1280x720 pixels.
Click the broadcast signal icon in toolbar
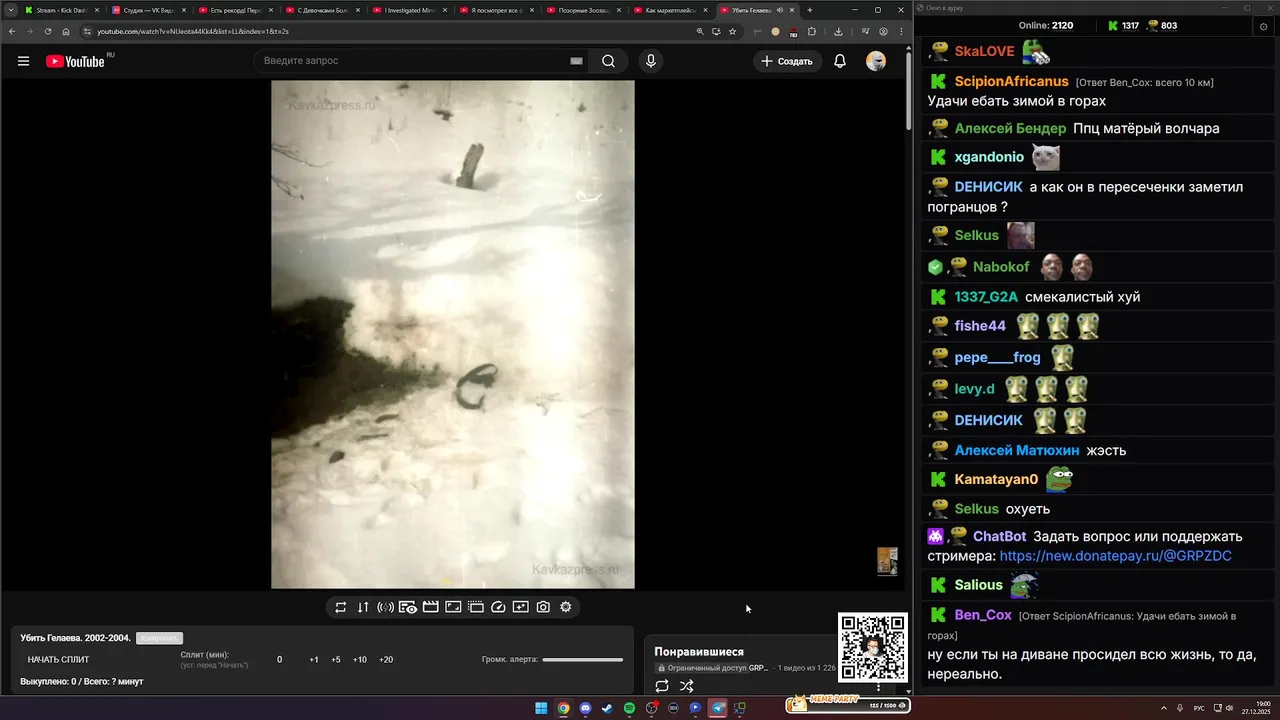(x=385, y=607)
